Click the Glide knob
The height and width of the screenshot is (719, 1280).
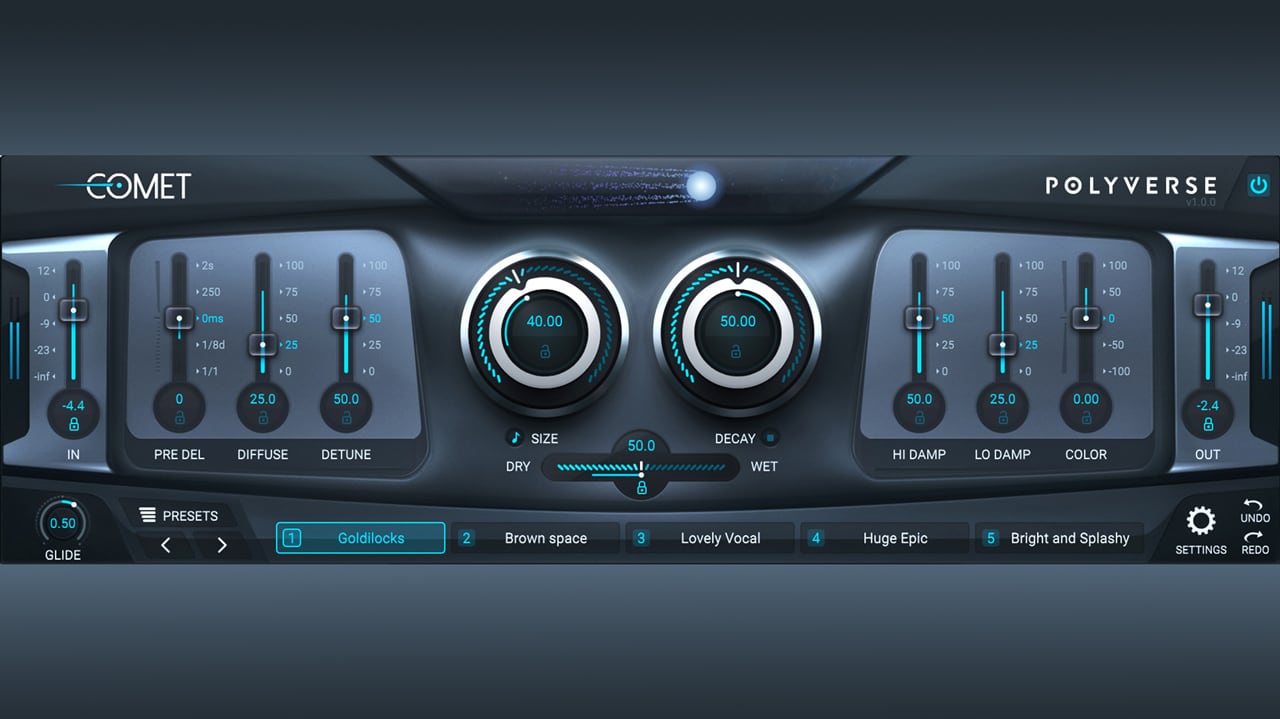coord(62,523)
